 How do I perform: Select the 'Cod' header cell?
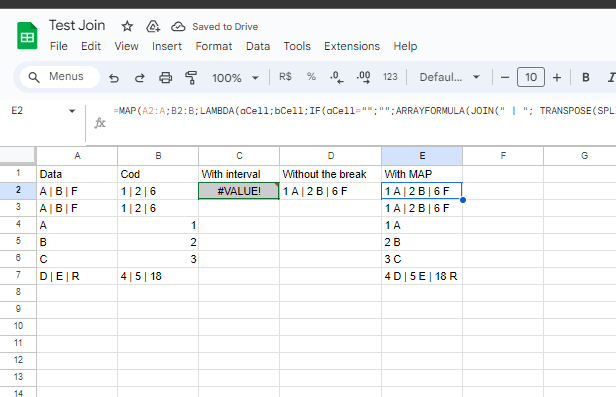158,174
